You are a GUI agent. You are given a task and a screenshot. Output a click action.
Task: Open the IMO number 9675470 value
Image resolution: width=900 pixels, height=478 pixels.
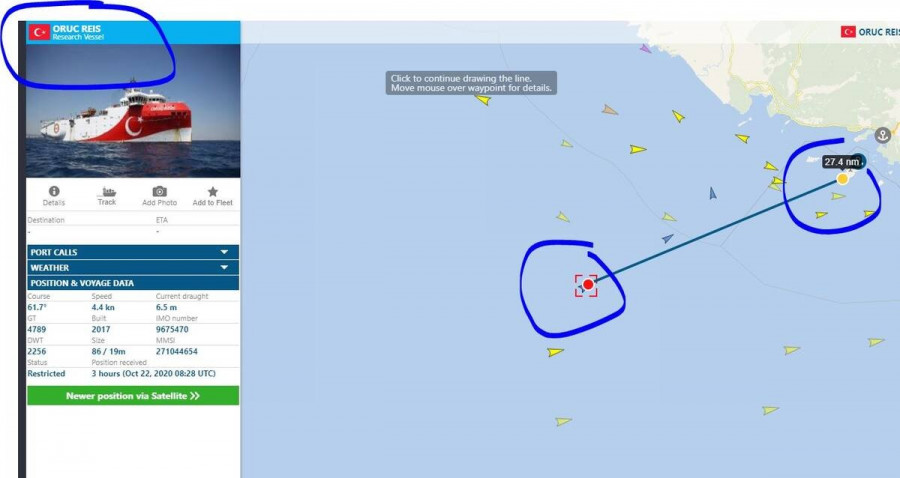click(172, 329)
